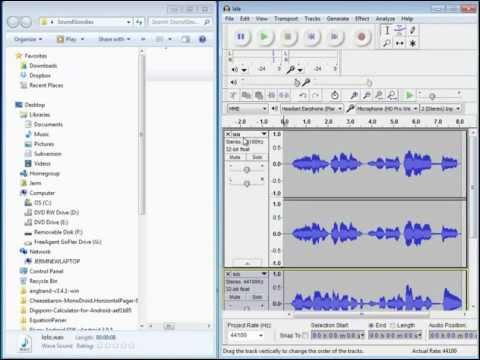480x360 pixels.
Task: Open the Headset Earphone output device dropdown
Action: click(312, 109)
